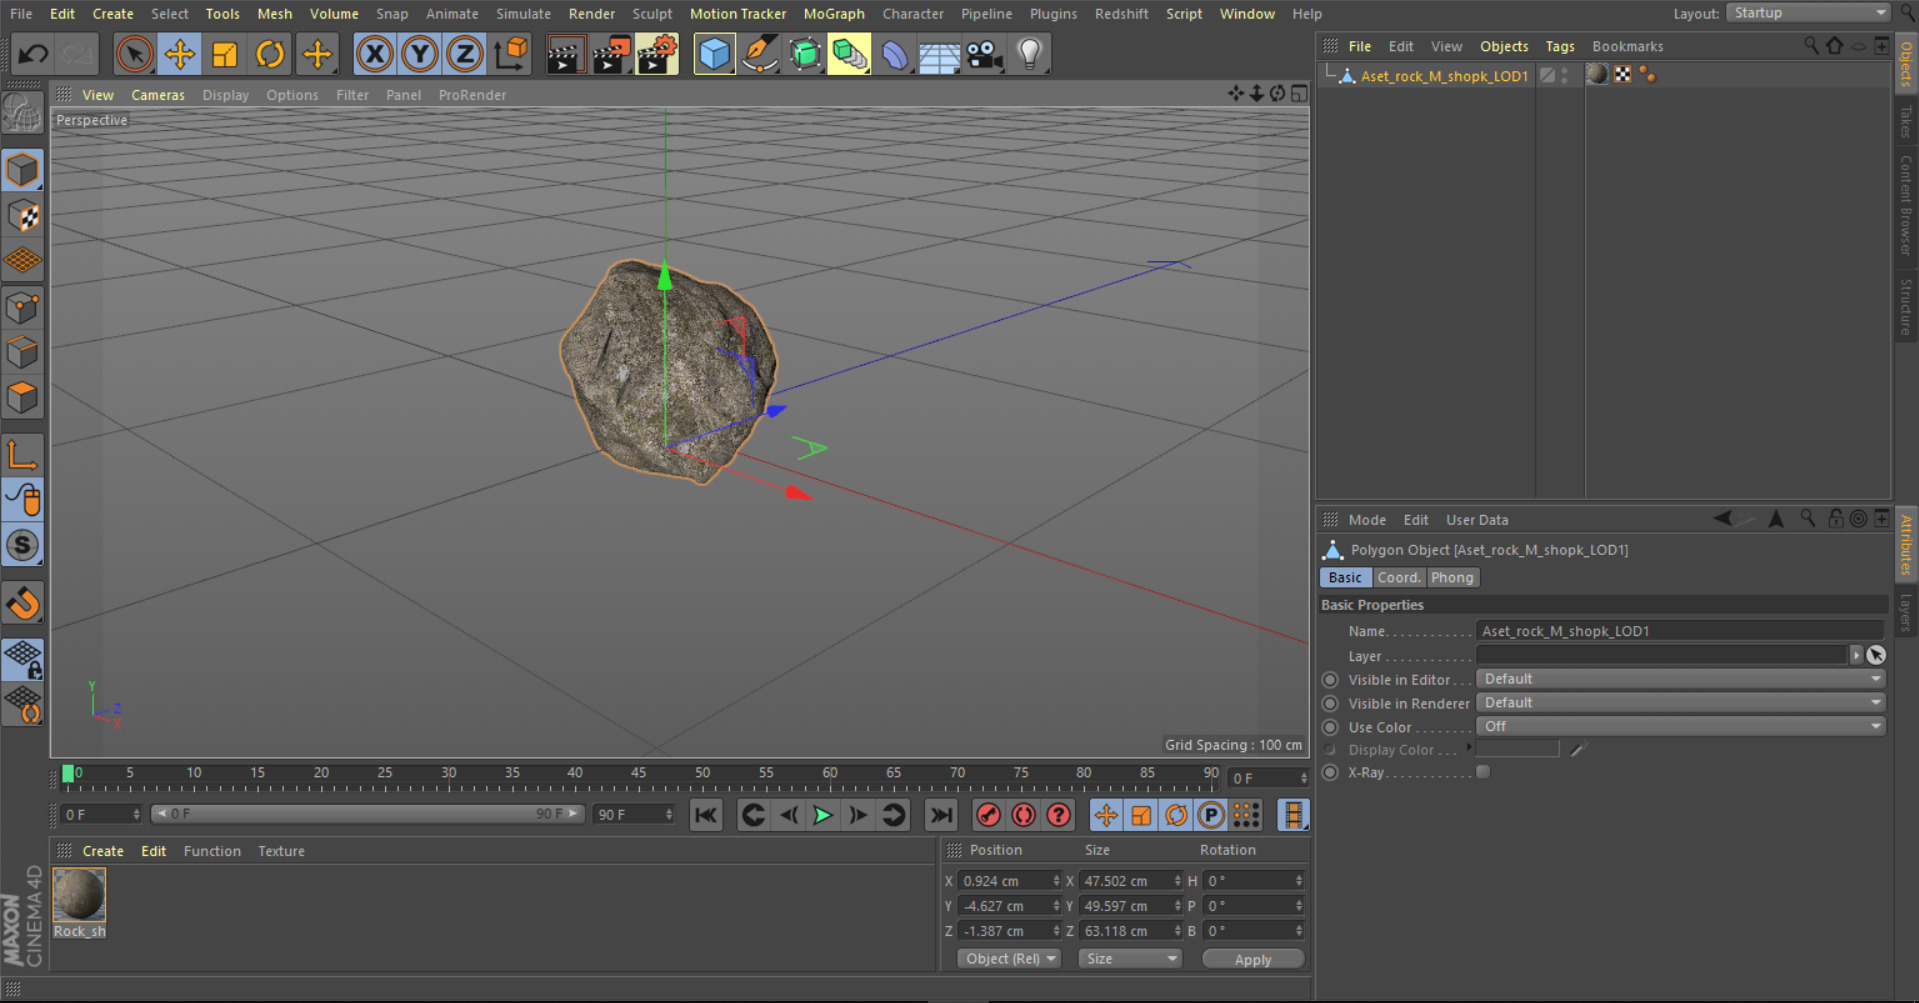The image size is (1919, 1003).
Task: Open the Object (Rel) dropdown in Coordinates
Action: pos(1008,958)
